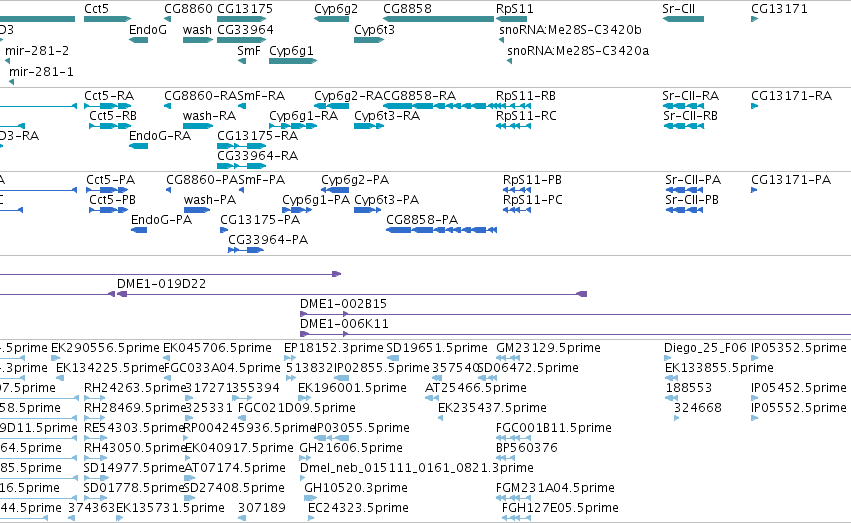
Task: Select the RpS11-PB protein label
Action: click(x=532, y=180)
